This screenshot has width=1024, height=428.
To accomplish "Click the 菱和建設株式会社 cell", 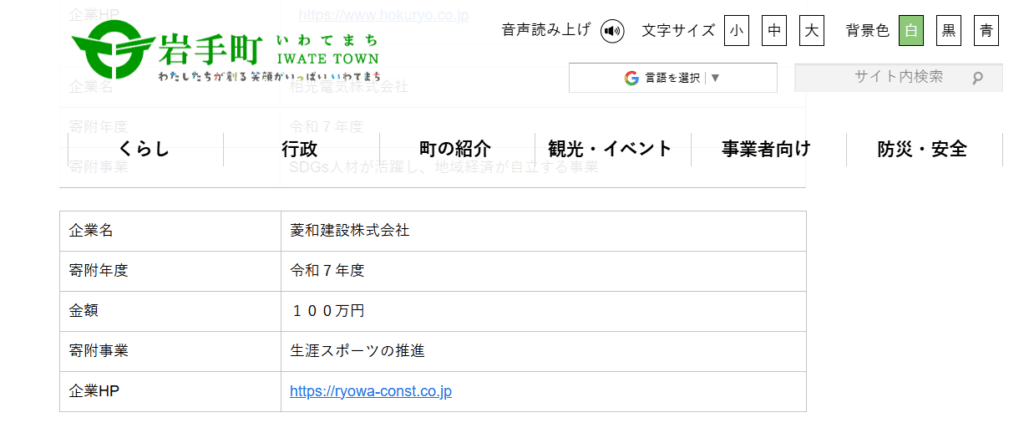I will (x=543, y=231).
